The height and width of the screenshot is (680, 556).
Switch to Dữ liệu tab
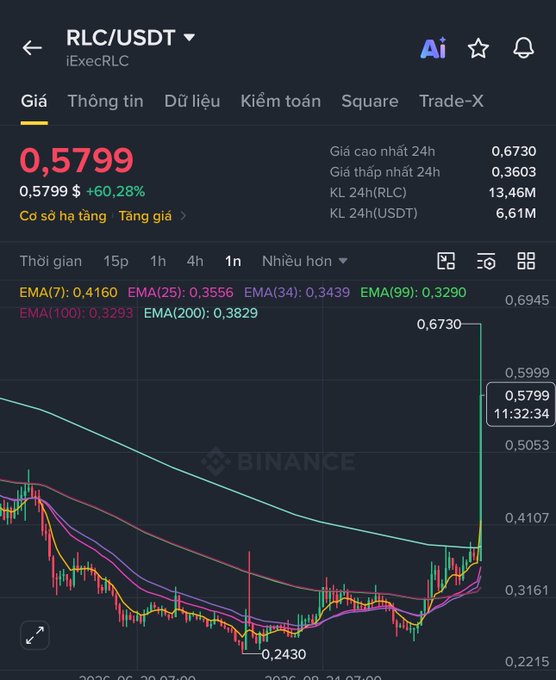[x=192, y=101]
